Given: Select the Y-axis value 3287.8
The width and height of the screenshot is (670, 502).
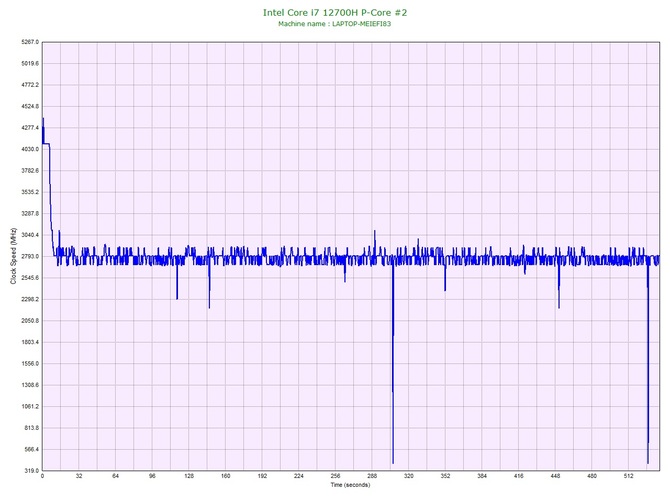Looking at the screenshot, I should (x=30, y=213).
